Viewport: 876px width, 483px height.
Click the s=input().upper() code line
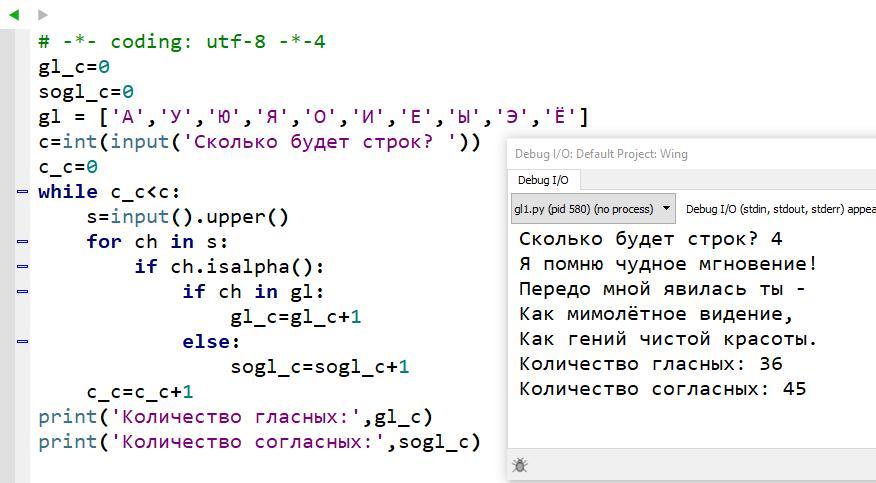click(x=188, y=217)
